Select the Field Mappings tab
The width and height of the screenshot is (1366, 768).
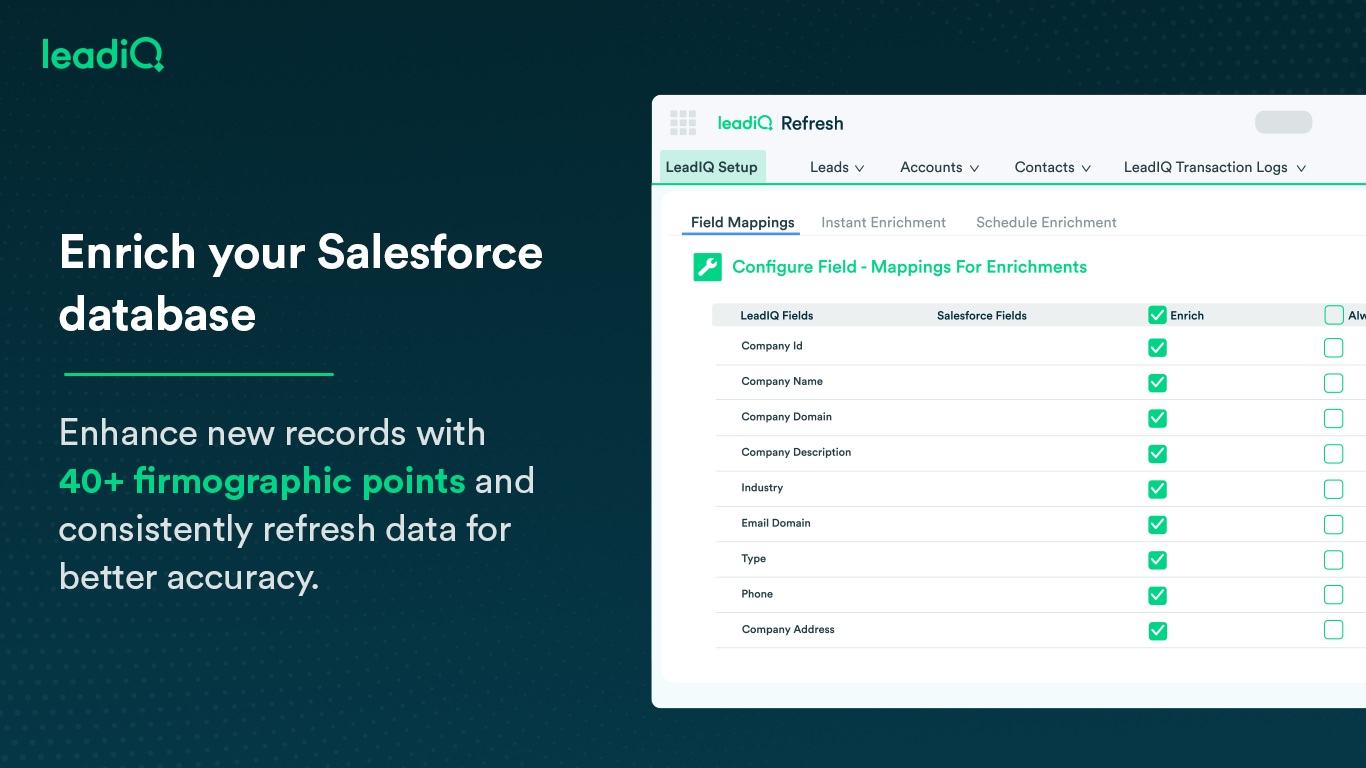(742, 222)
